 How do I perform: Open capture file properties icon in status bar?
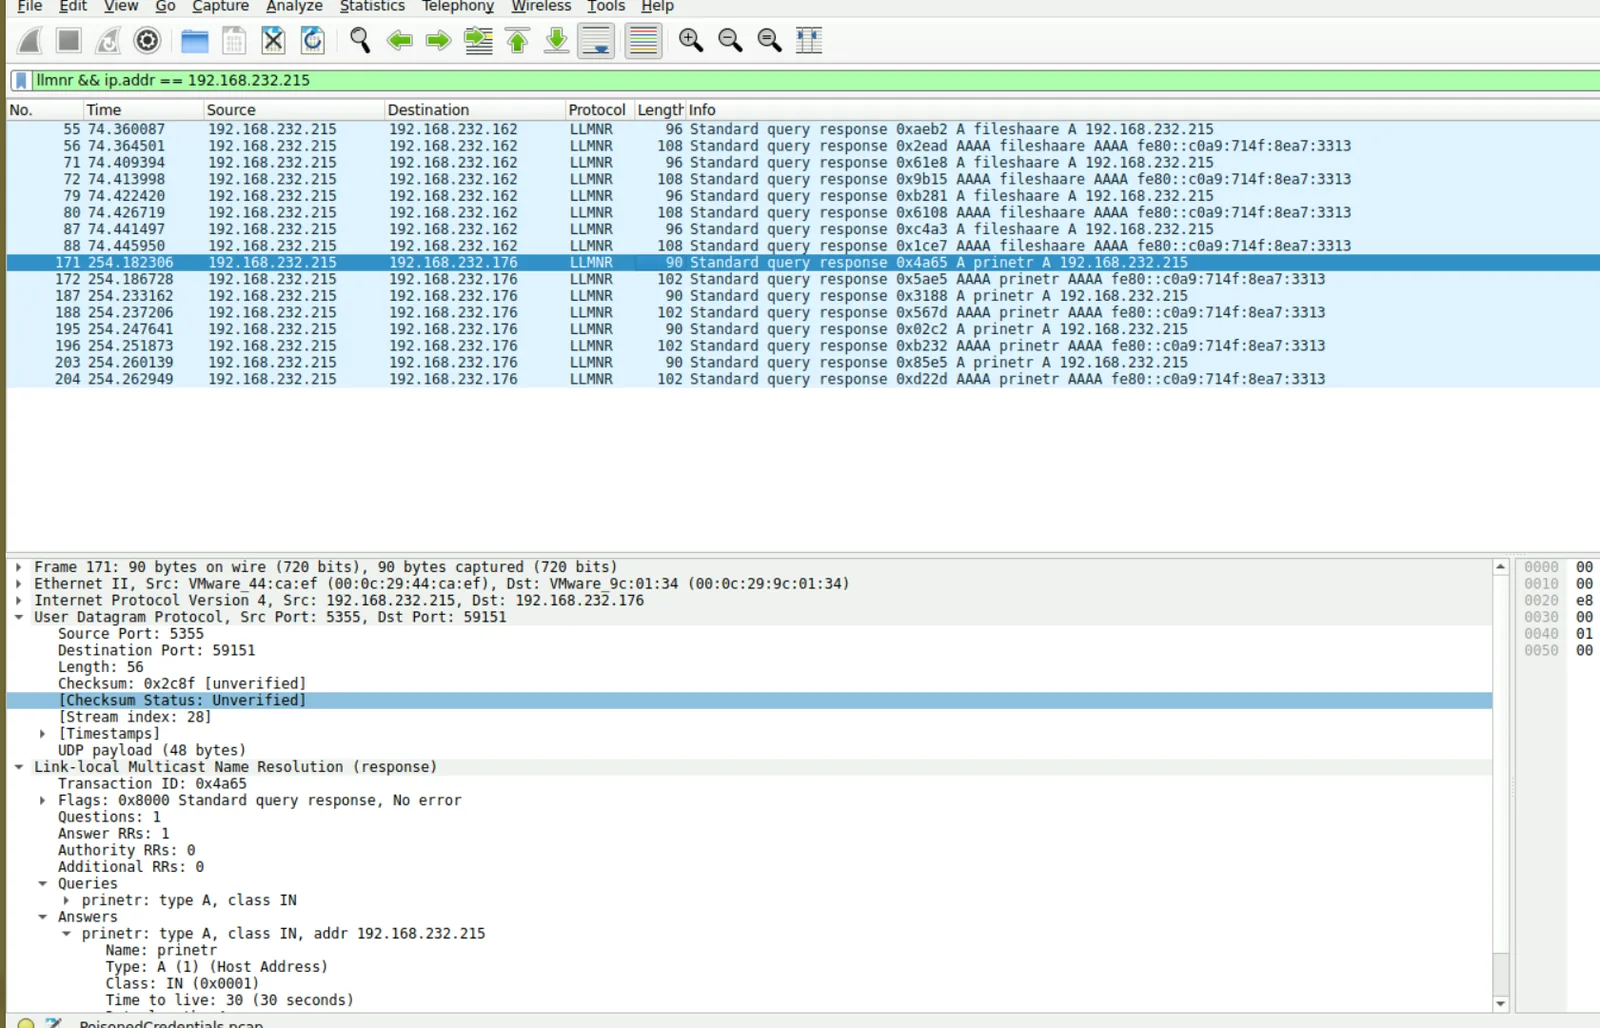coord(54,1023)
